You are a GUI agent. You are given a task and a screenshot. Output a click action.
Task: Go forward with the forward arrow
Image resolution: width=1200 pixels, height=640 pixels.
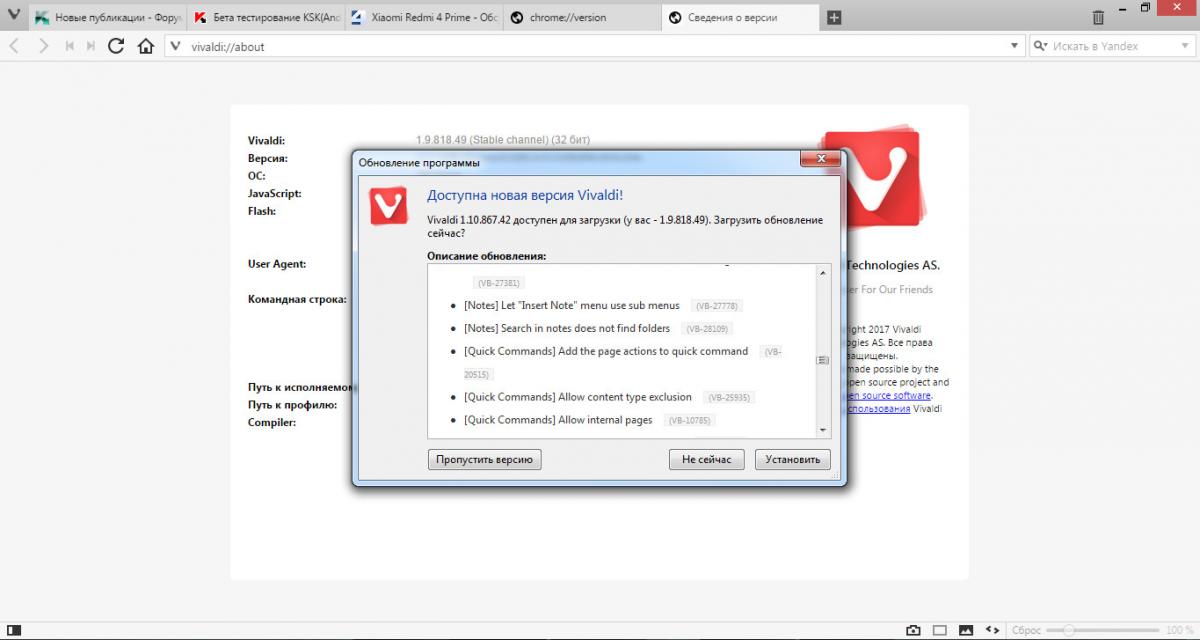pyautogui.click(x=43, y=46)
